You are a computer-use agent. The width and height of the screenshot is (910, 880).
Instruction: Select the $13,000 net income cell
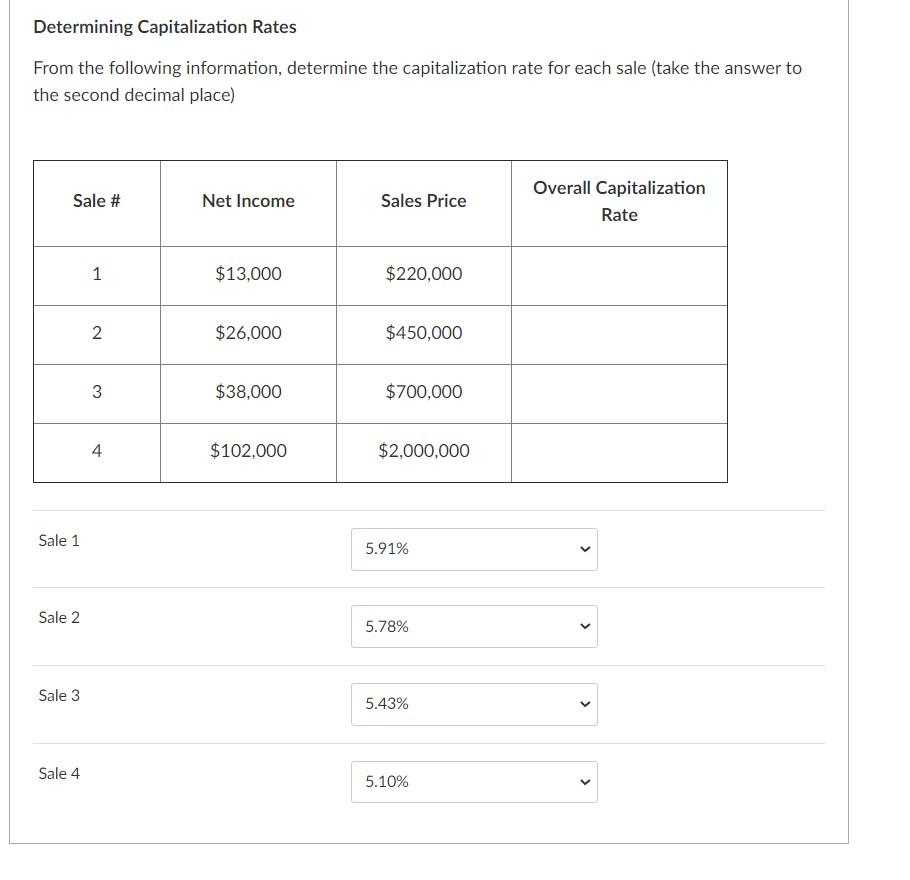(247, 273)
